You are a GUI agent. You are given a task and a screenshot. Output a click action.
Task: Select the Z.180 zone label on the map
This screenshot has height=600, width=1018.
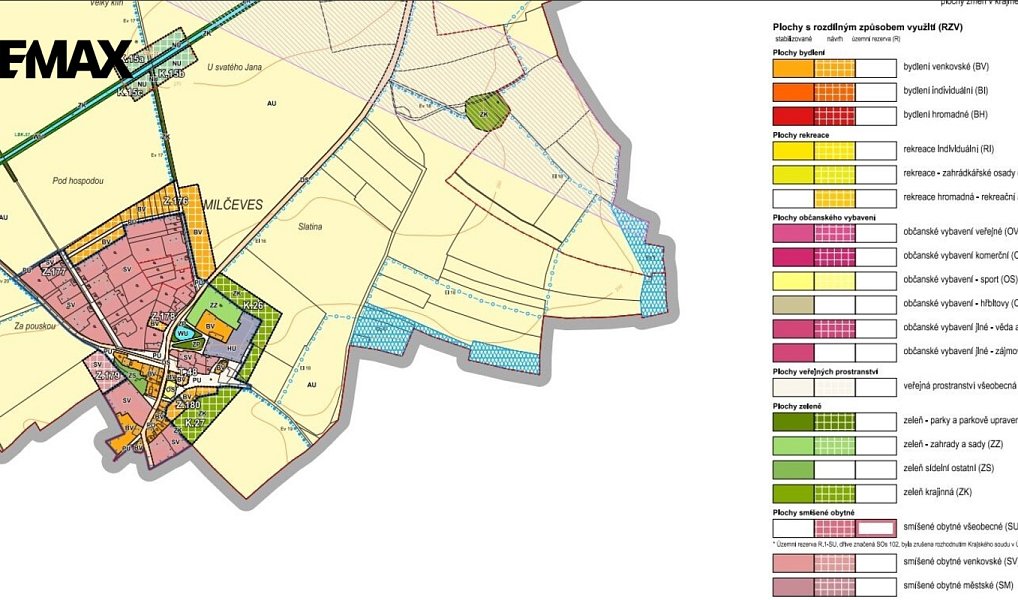[188, 405]
